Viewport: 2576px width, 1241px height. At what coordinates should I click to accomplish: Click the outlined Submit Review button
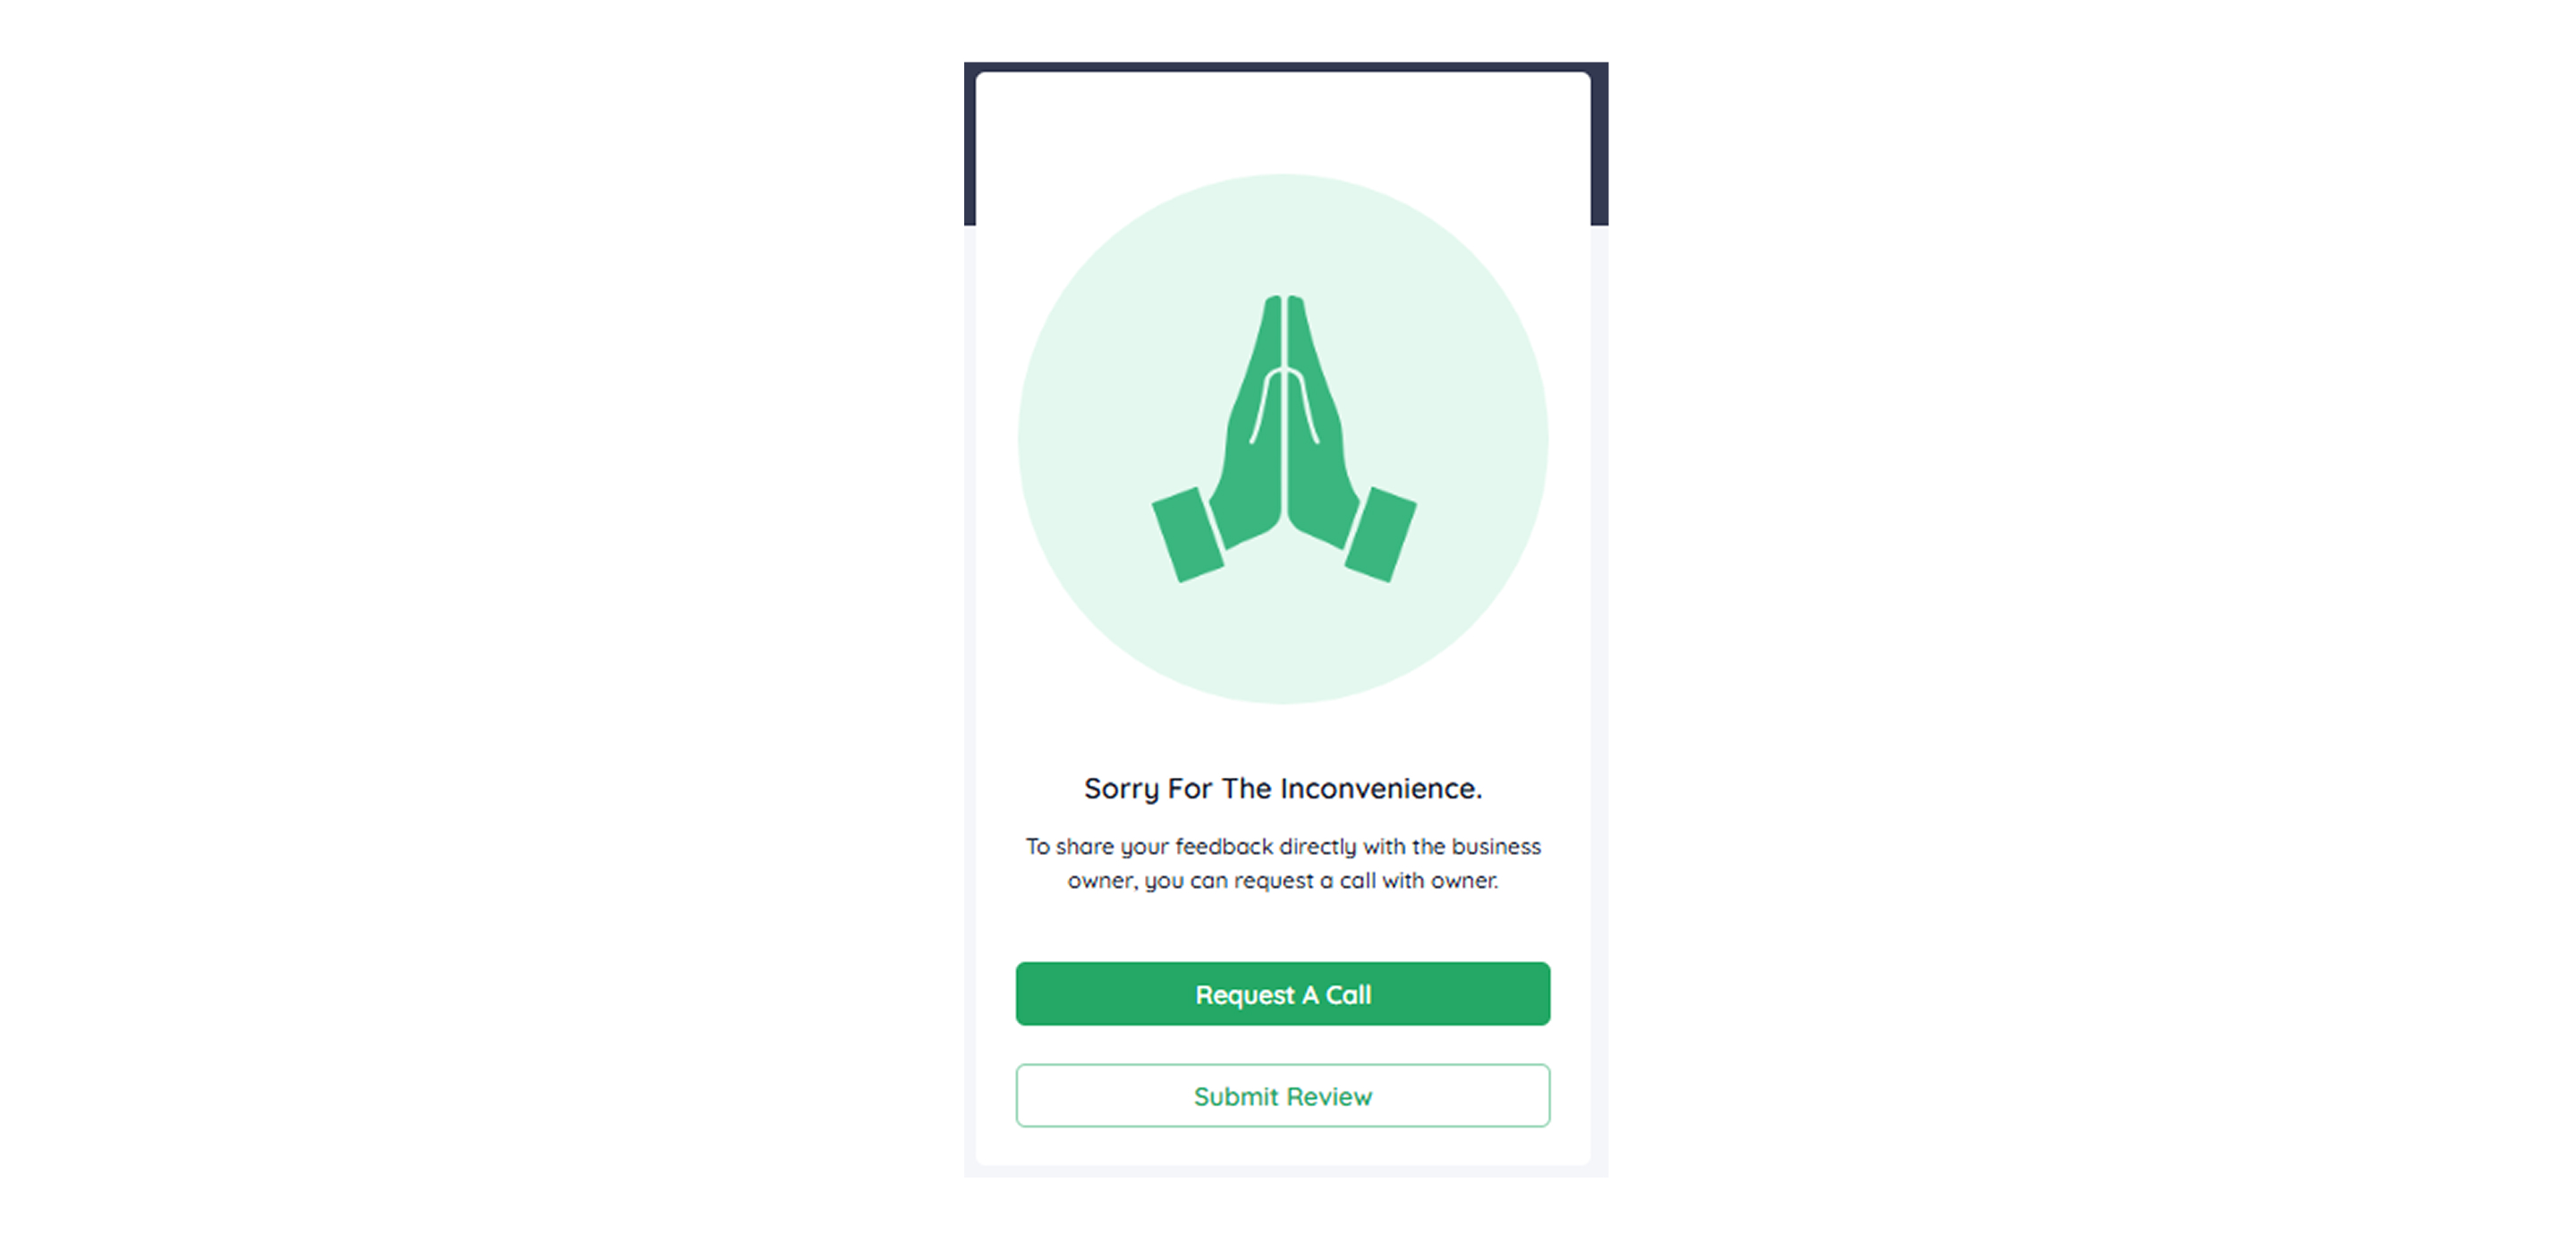point(1283,1096)
